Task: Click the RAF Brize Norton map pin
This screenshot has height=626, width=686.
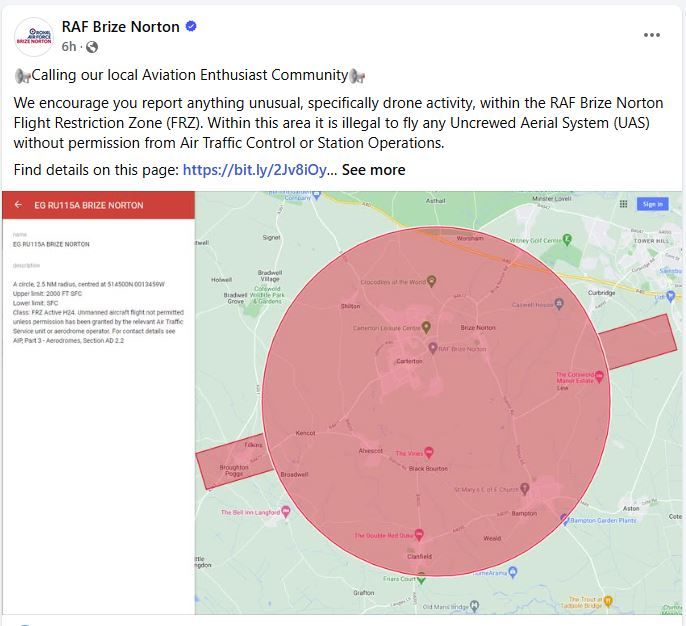Action: [433, 348]
